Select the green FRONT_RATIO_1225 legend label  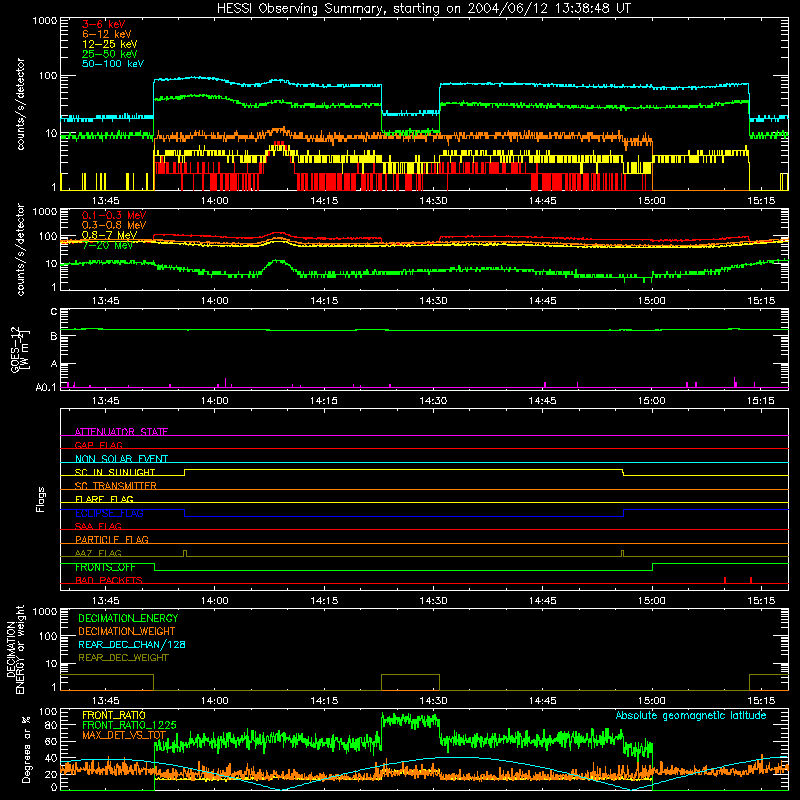pos(130,725)
